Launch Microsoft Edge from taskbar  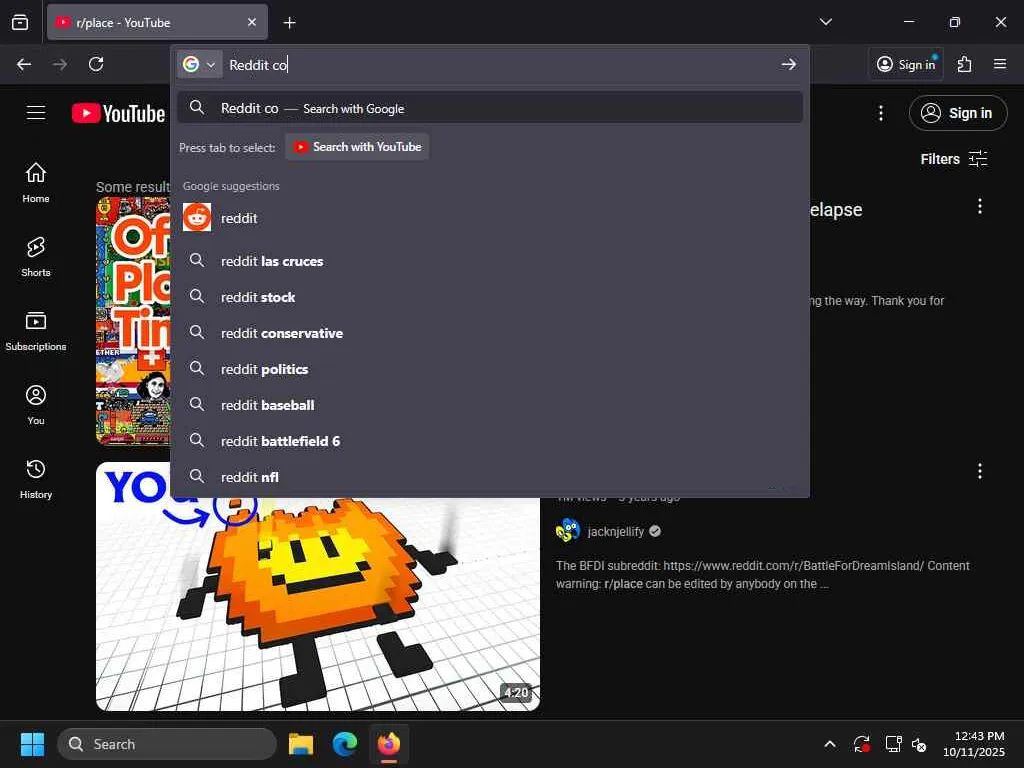tap(345, 744)
